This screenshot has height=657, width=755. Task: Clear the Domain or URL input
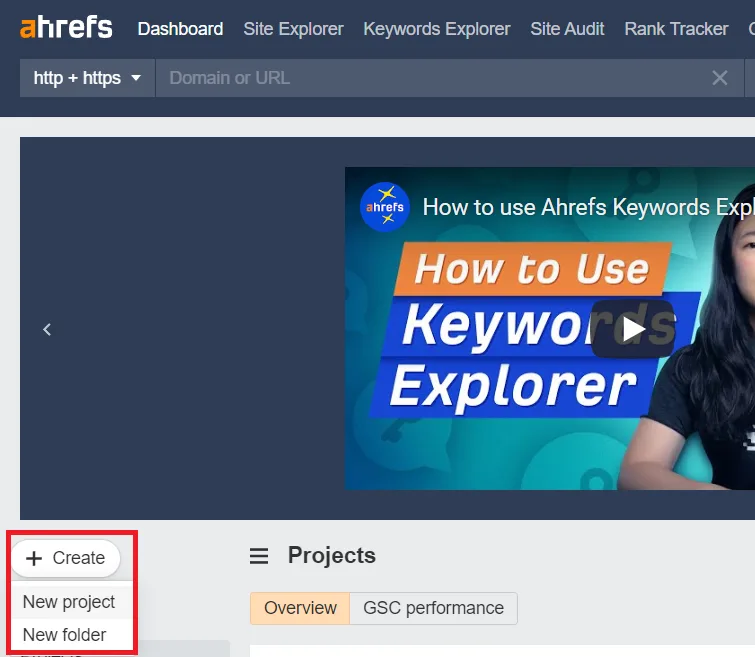[x=720, y=78]
